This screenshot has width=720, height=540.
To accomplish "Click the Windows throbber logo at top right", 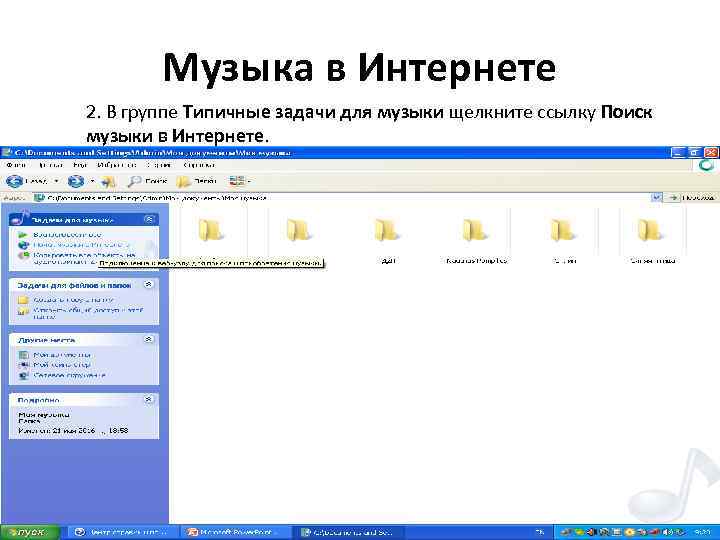I will pyautogui.click(x=707, y=165).
